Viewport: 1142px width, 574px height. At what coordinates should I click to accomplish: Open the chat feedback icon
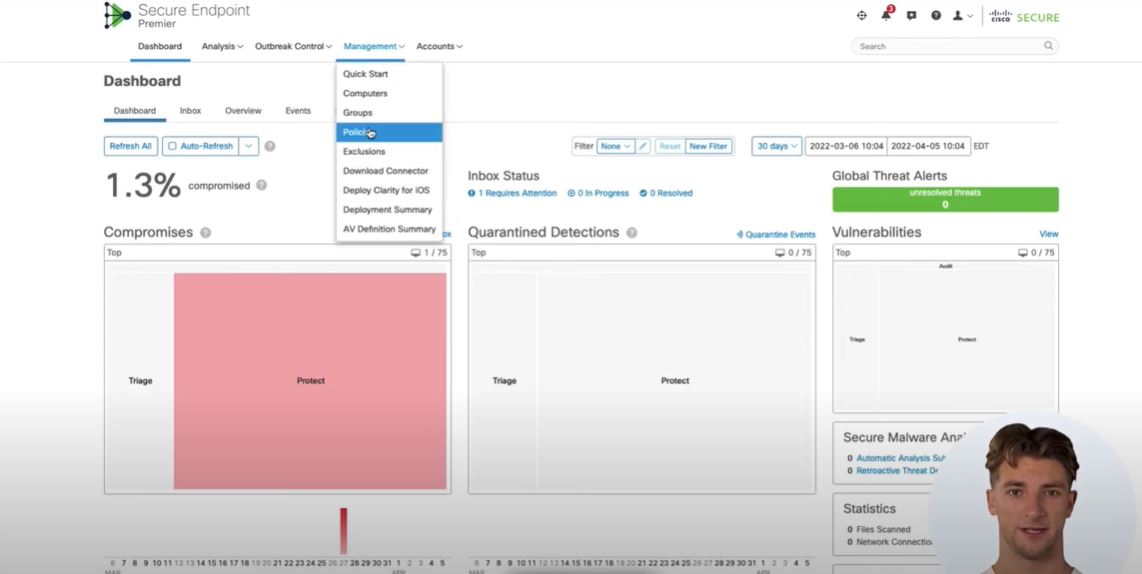click(911, 15)
